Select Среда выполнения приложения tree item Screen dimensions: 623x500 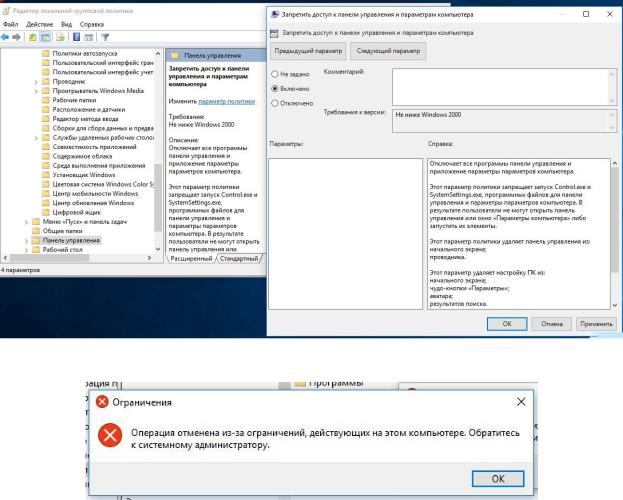tap(99, 165)
